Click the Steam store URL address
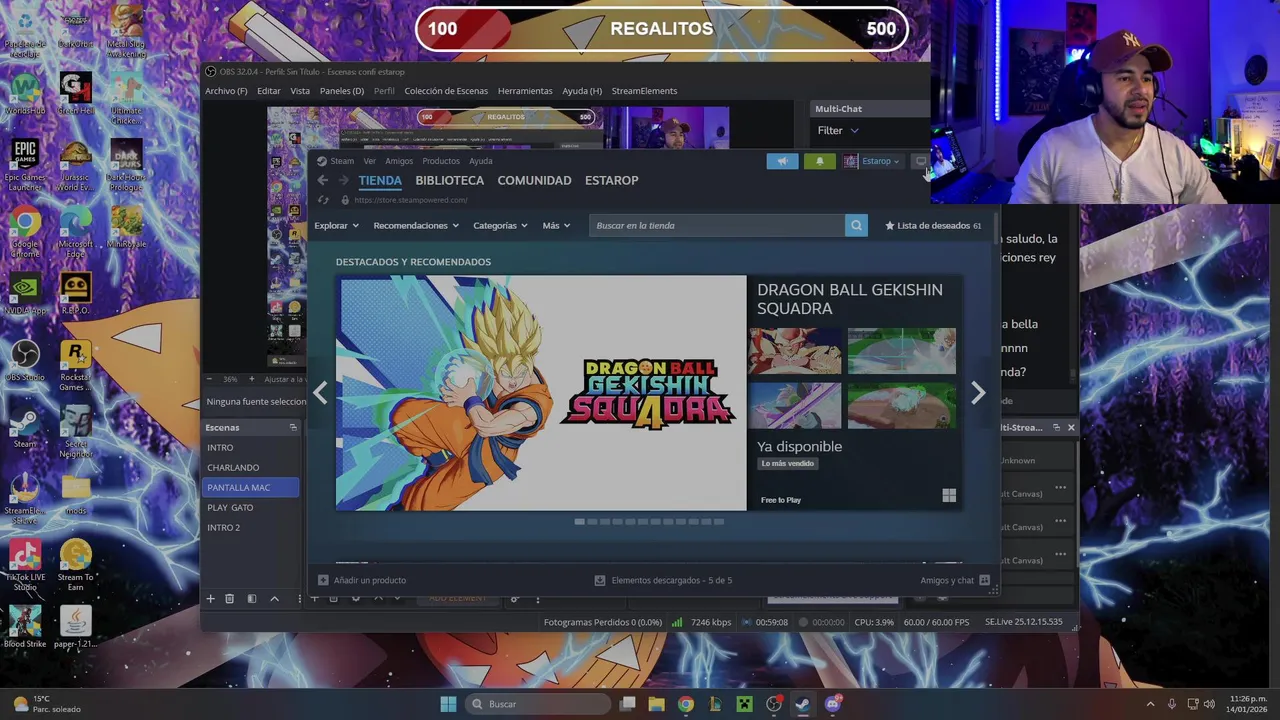Image resolution: width=1280 pixels, height=720 pixels. (411, 200)
